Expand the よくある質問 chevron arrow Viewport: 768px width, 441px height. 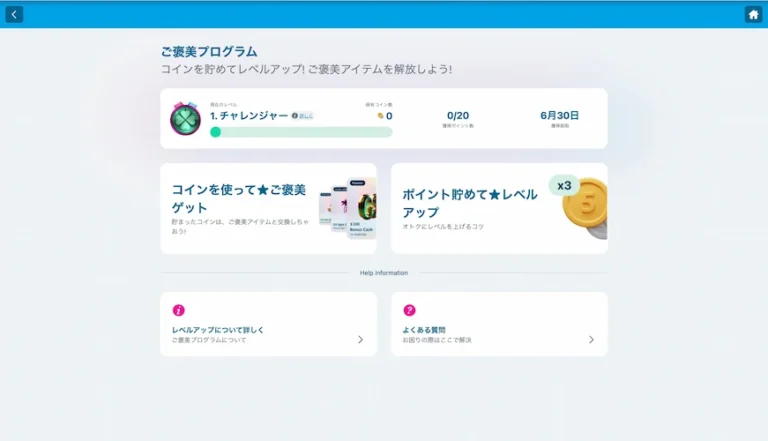coord(591,340)
